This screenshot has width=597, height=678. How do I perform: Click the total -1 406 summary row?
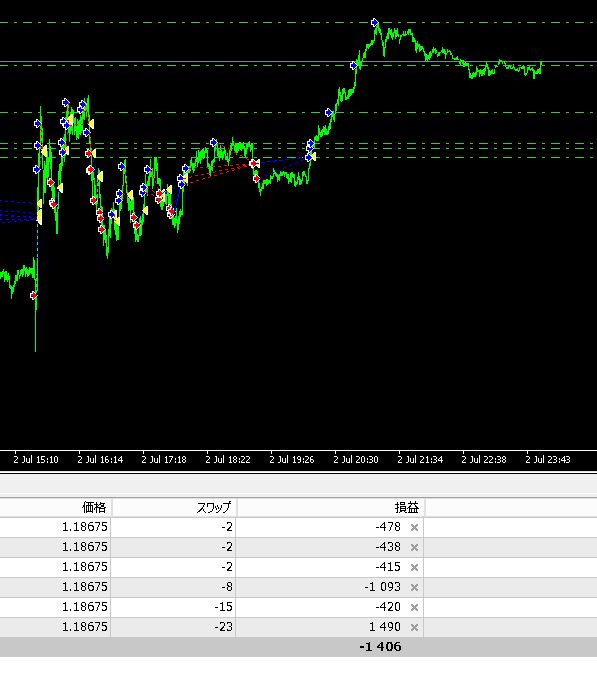298,647
